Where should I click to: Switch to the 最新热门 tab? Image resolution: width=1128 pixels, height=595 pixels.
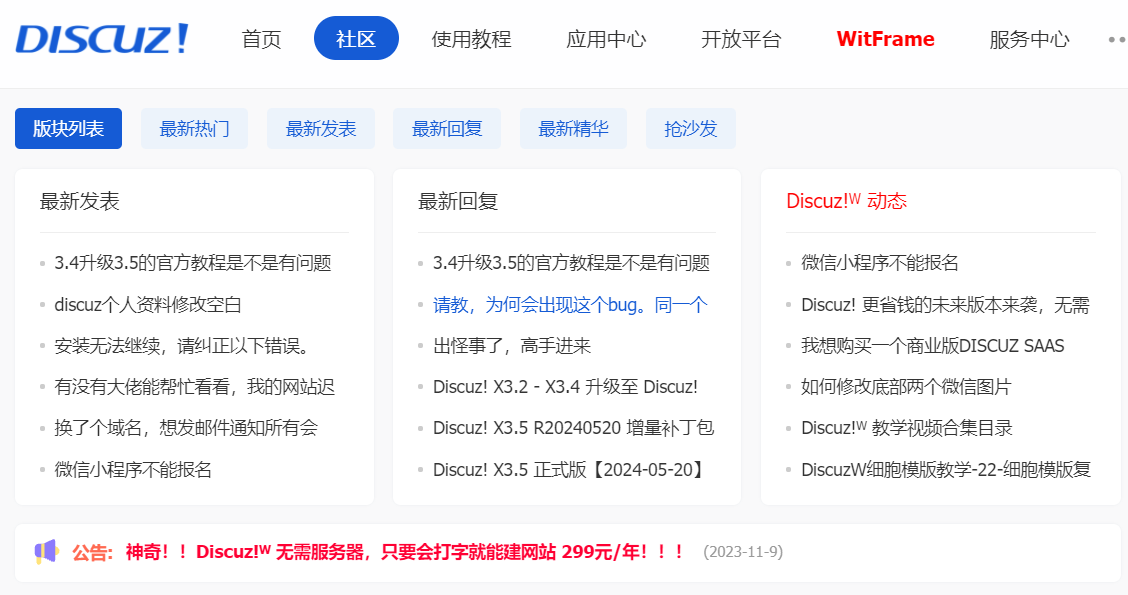(194, 128)
